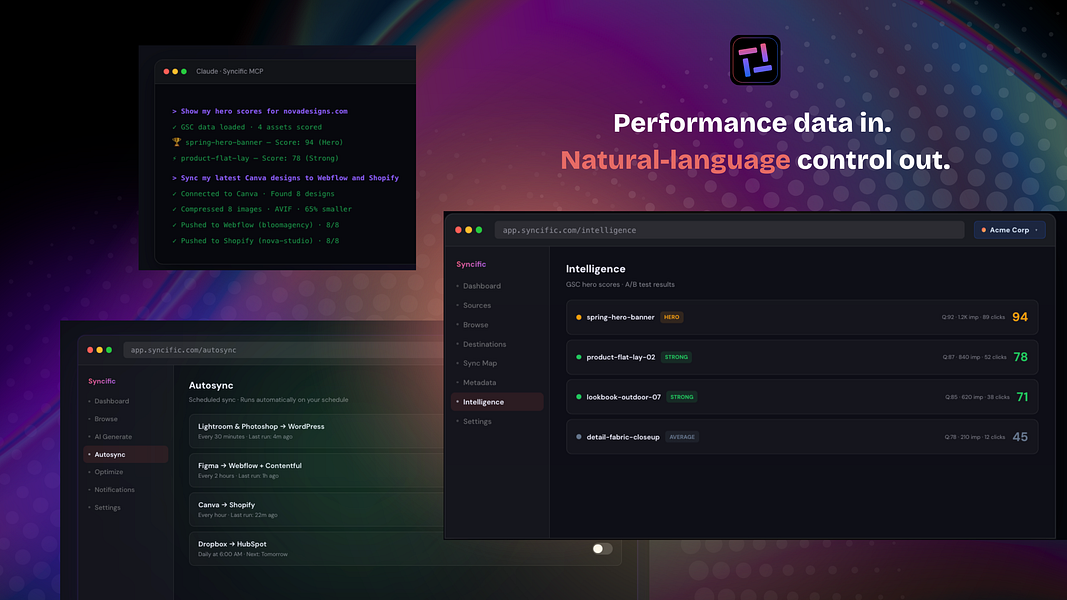The image size is (1067, 600).
Task: Click the score 78 value
Action: (x=1021, y=357)
